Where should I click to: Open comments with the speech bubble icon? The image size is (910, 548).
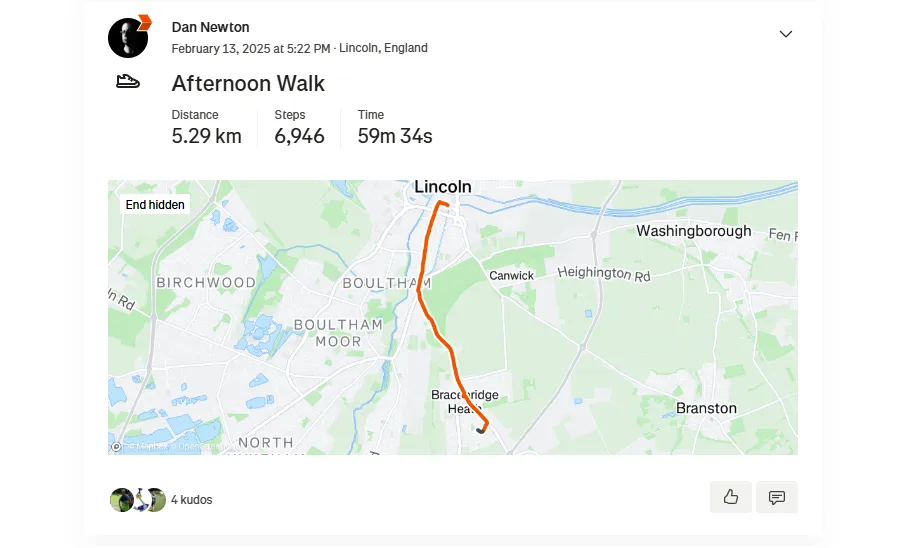777,497
